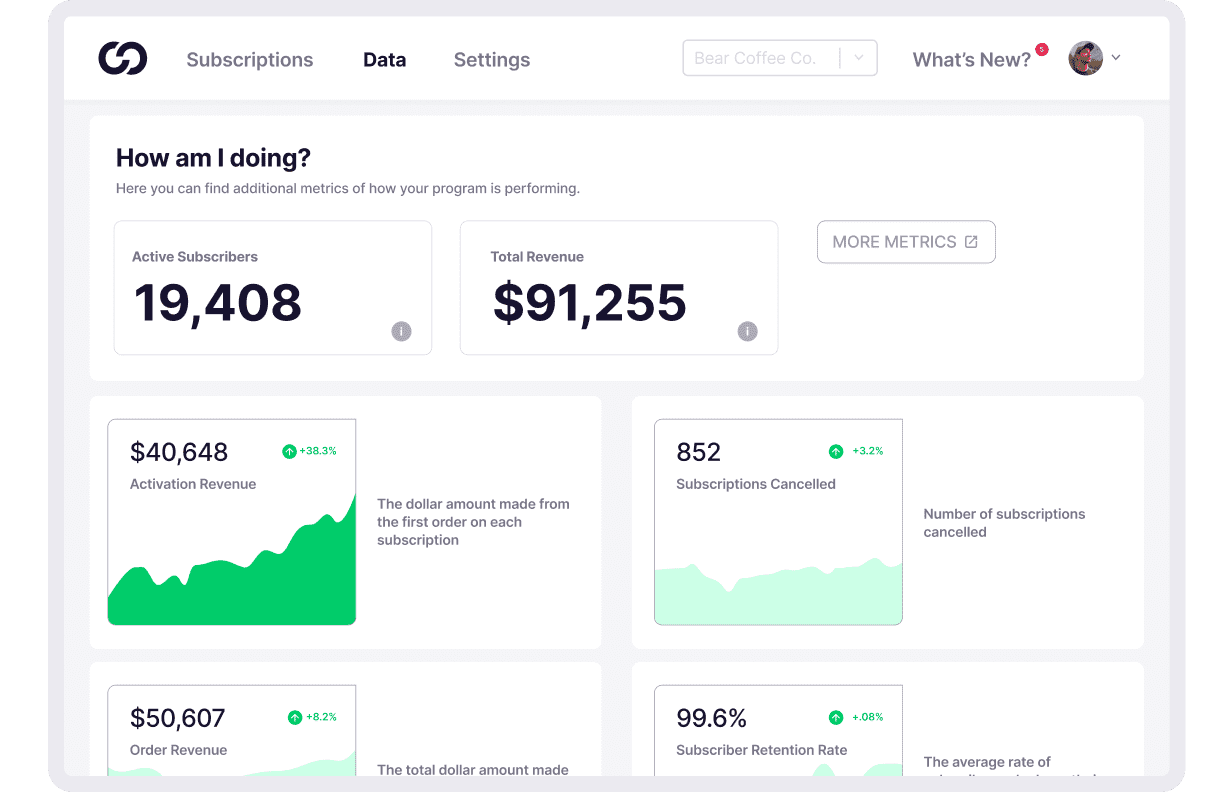This screenshot has width=1230, height=792.
Task: Click the +38.3% change percentage
Action: [x=318, y=451]
